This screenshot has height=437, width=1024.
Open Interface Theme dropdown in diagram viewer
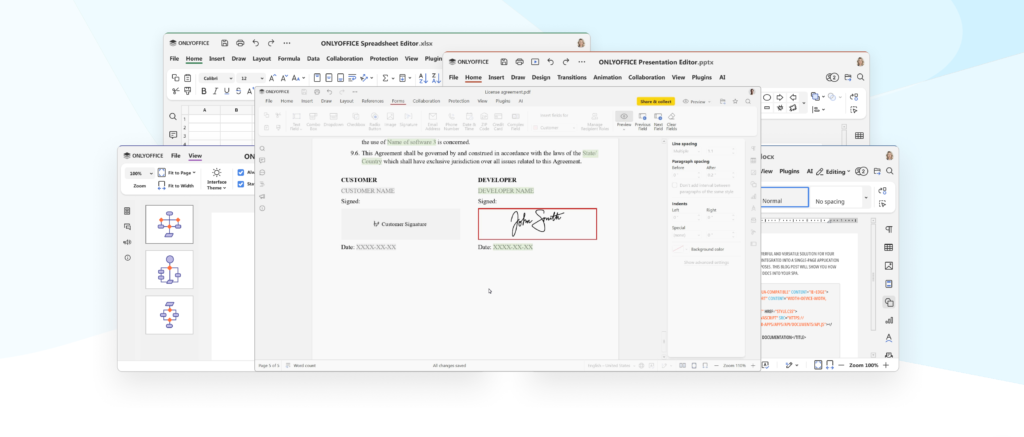[x=216, y=179]
